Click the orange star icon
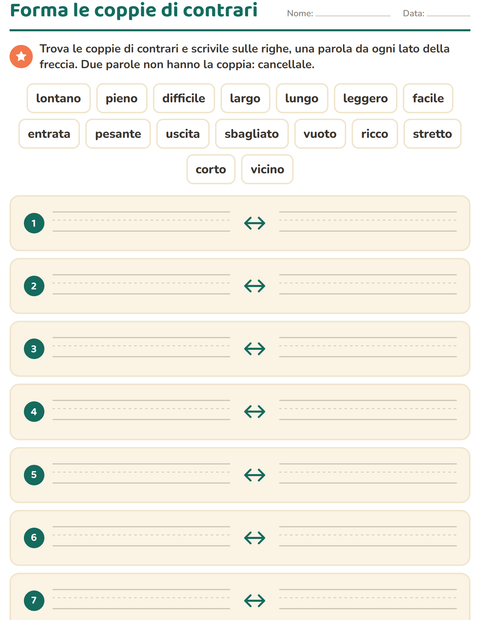The width and height of the screenshot is (480, 620). point(21,56)
